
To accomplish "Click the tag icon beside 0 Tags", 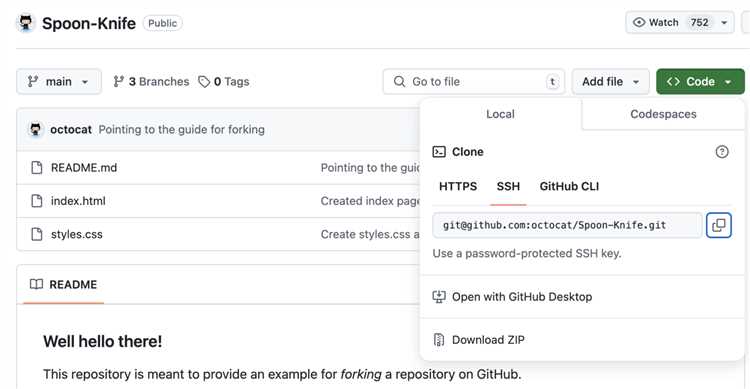I will coord(204,81).
